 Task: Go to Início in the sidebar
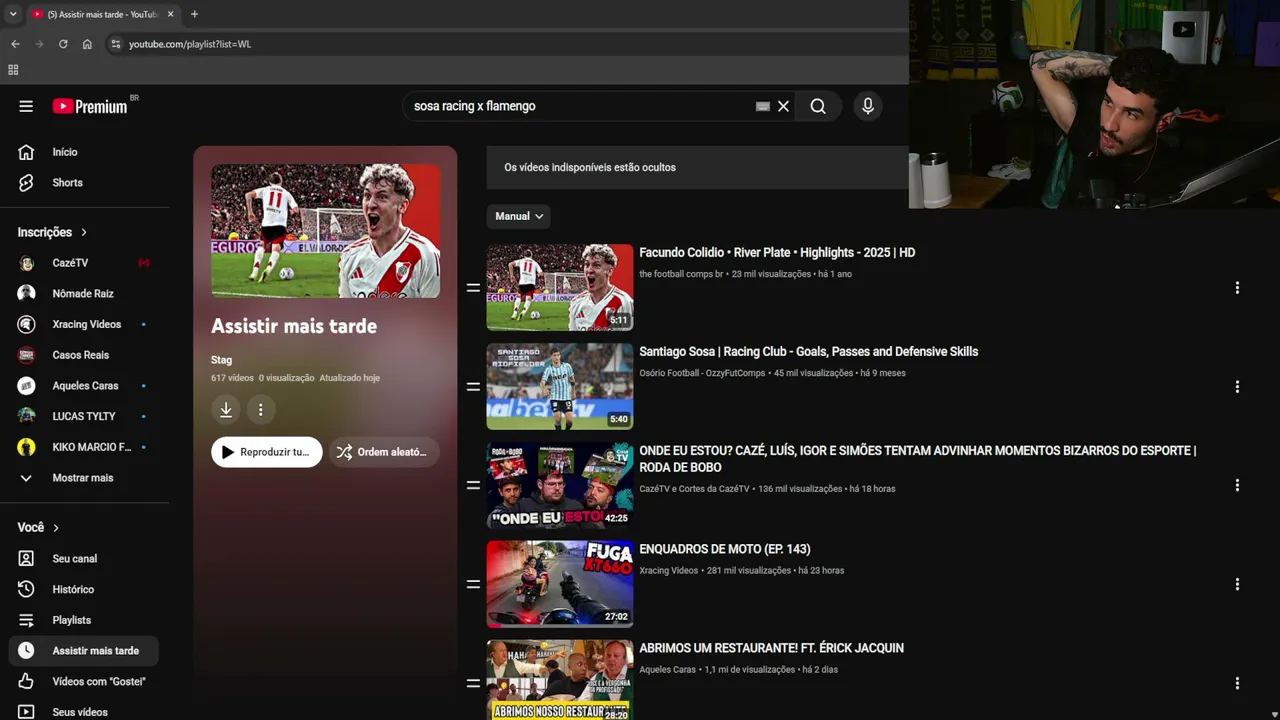83,152
